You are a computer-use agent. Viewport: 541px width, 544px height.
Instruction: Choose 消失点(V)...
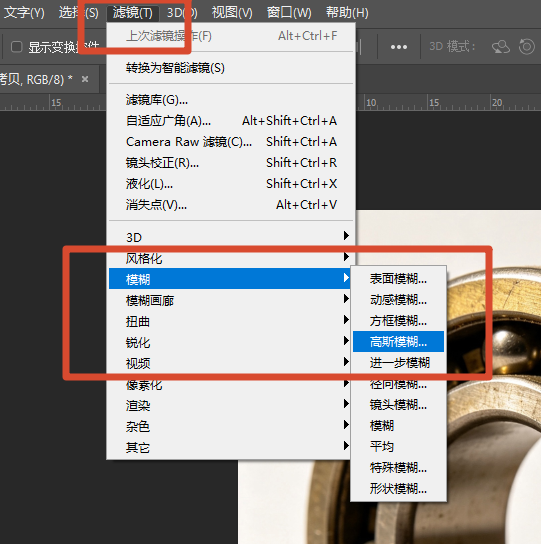click(x=231, y=205)
